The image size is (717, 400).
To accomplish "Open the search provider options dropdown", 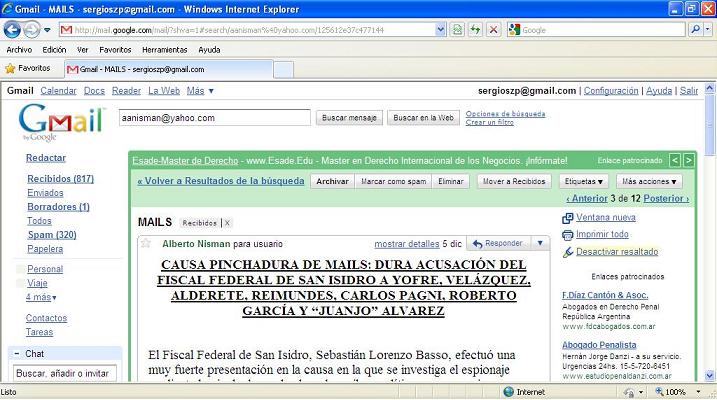I will pyautogui.click(x=707, y=30).
